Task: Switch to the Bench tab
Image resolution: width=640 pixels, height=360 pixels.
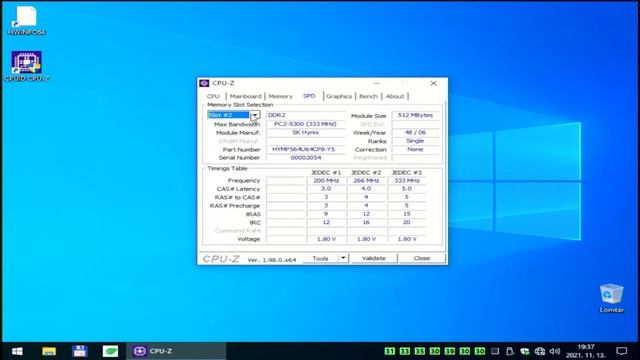Action: [x=368, y=96]
